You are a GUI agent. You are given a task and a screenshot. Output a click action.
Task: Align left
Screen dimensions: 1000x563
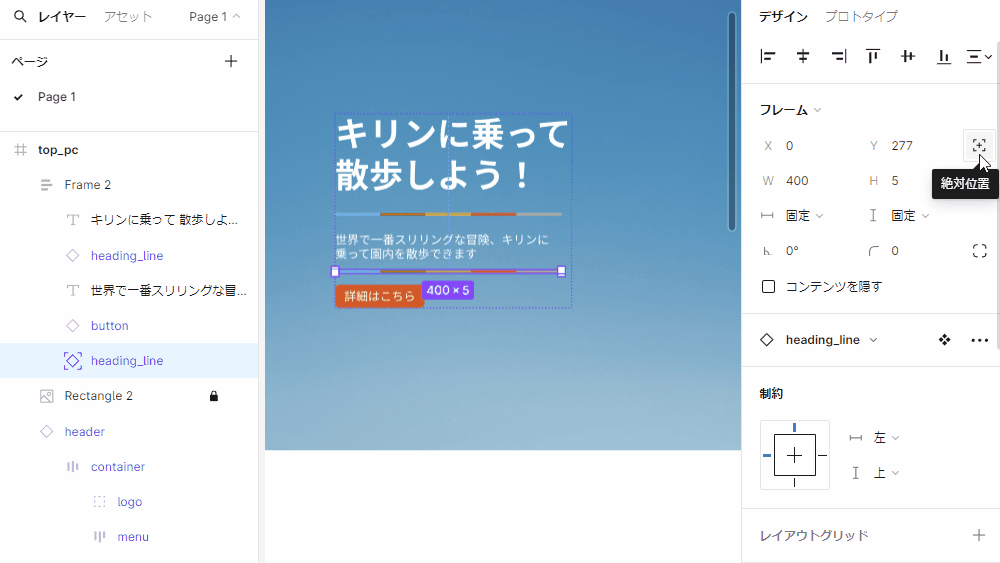click(768, 57)
